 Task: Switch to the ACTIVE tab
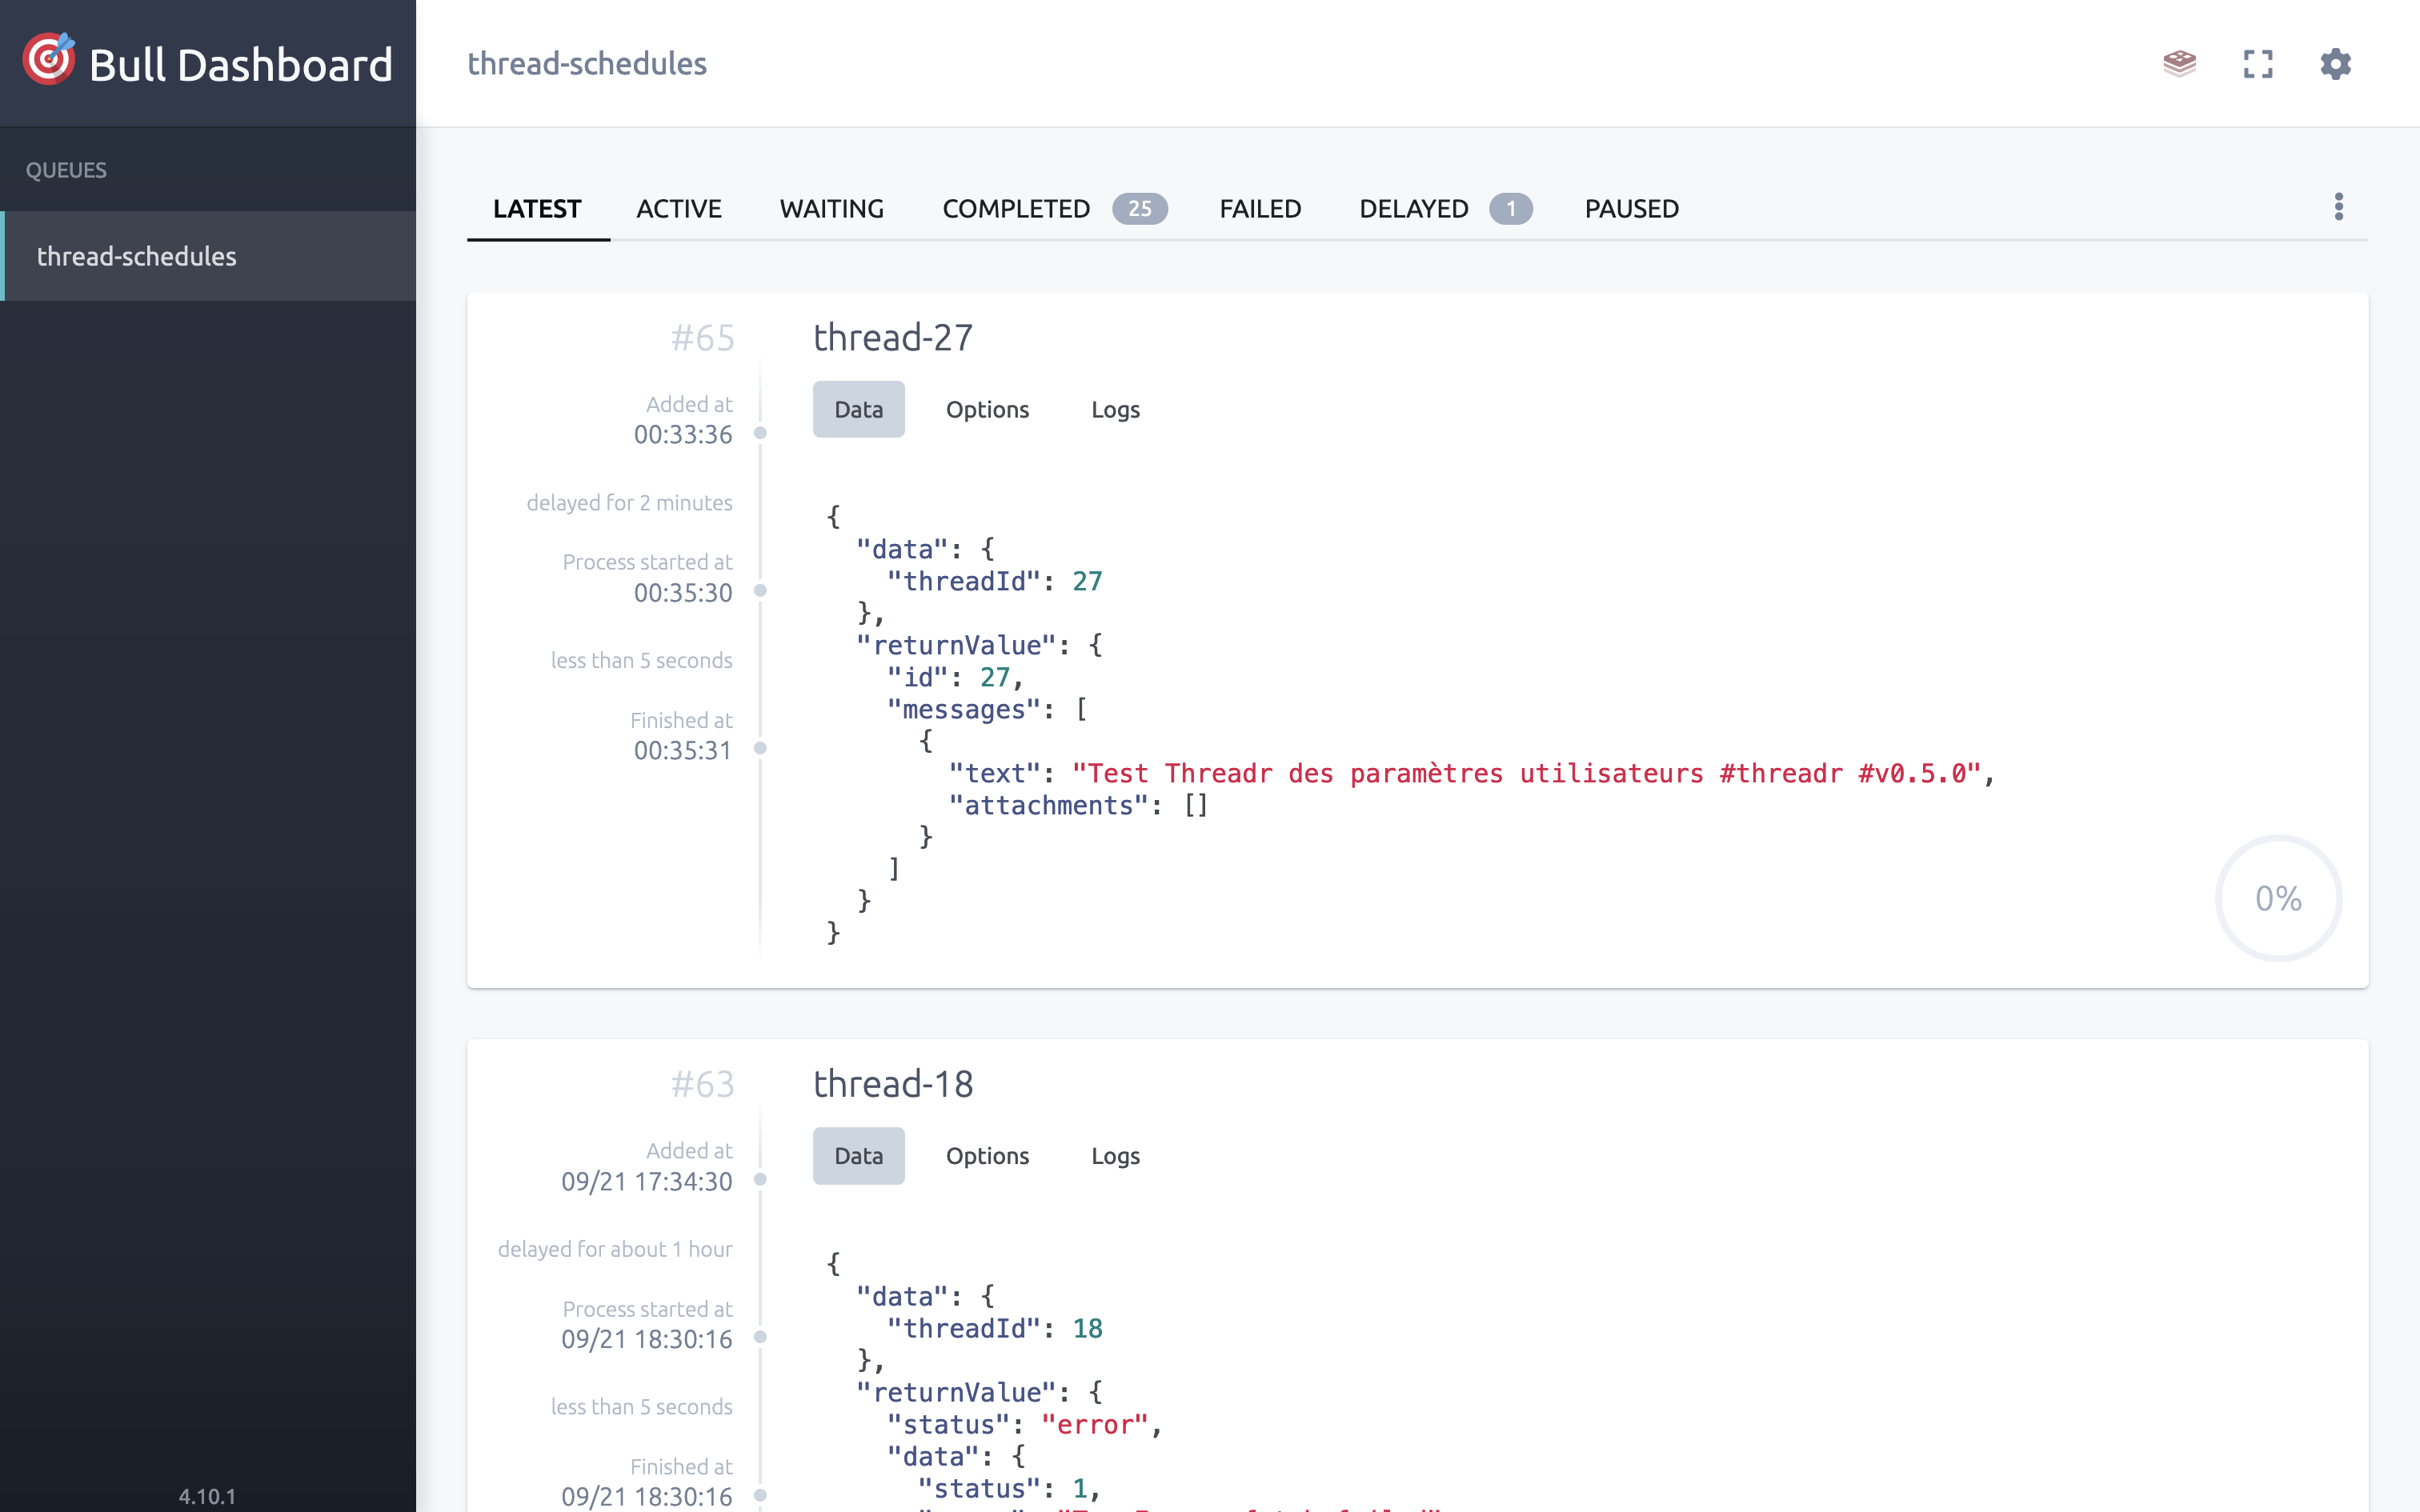coord(679,209)
